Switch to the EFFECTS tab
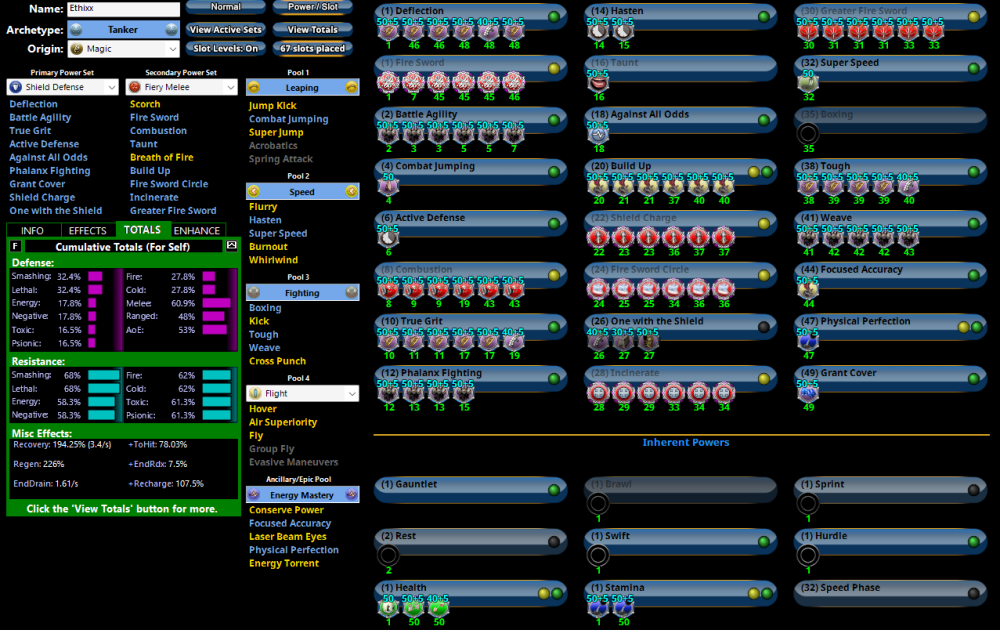Viewport: 1000px width, 630px height. click(88, 230)
